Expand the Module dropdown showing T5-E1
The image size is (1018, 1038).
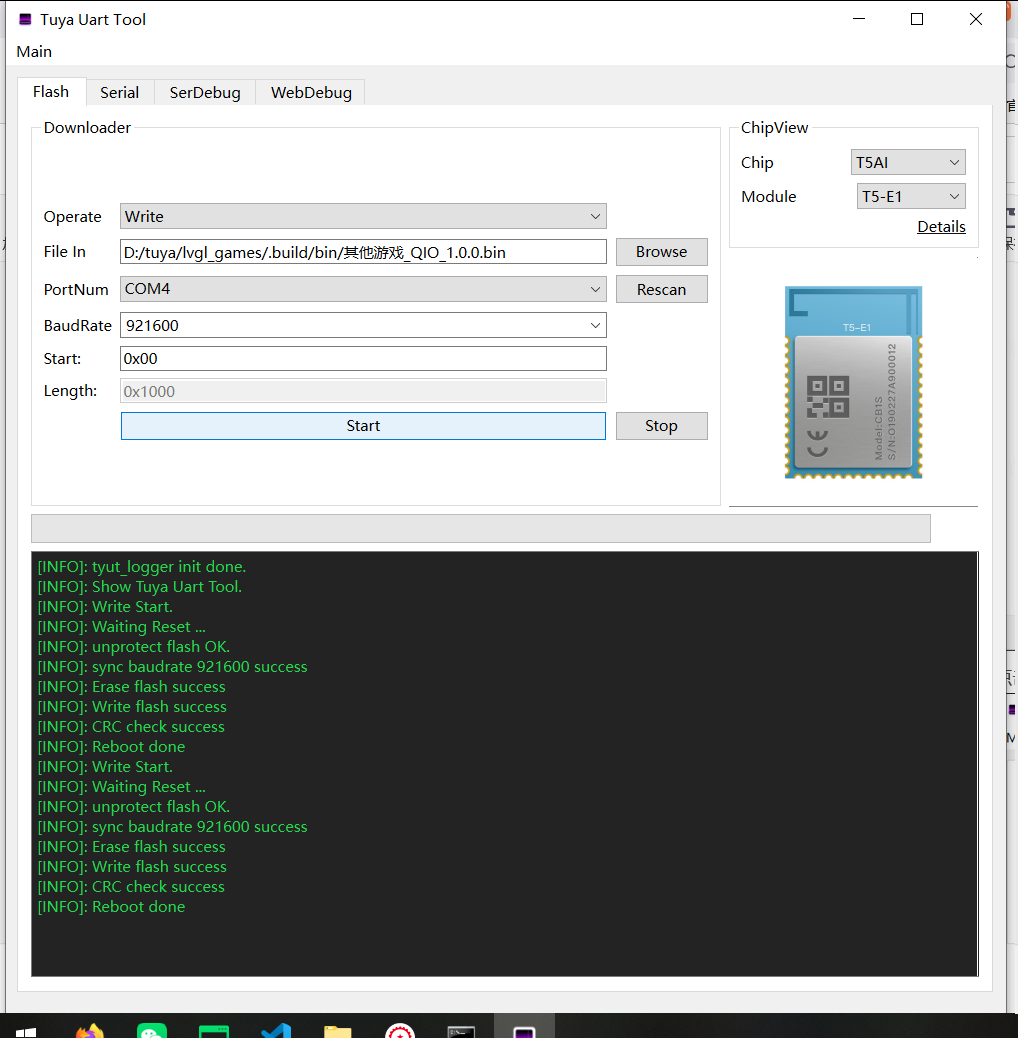911,197
